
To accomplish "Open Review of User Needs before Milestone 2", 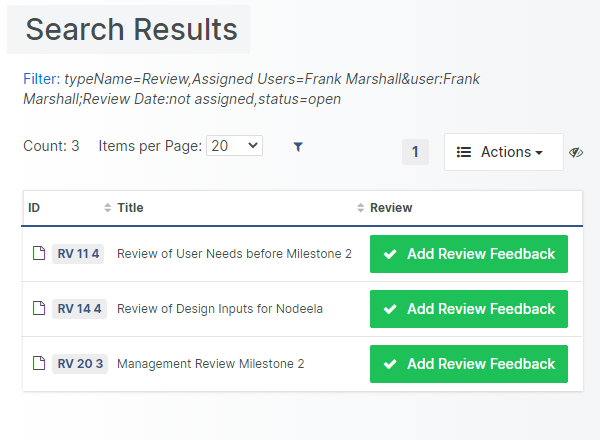I will click(234, 254).
